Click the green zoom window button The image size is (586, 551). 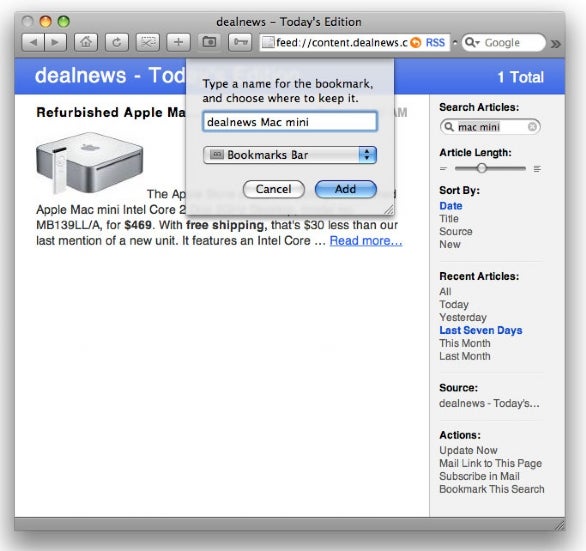pyautogui.click(x=64, y=21)
